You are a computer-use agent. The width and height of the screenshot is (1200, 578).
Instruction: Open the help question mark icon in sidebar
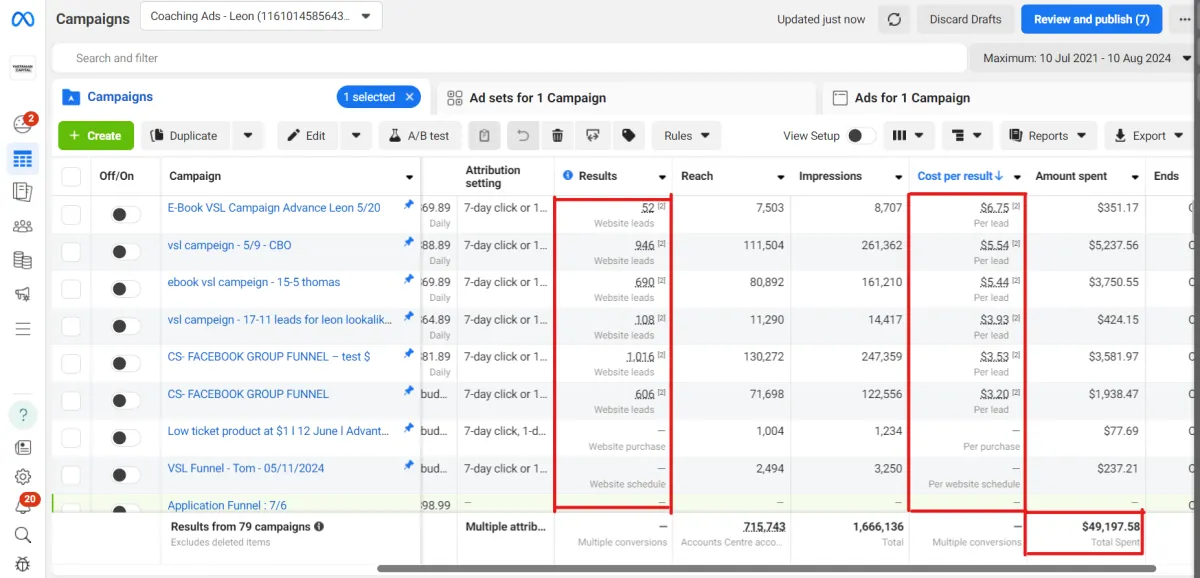(x=22, y=414)
